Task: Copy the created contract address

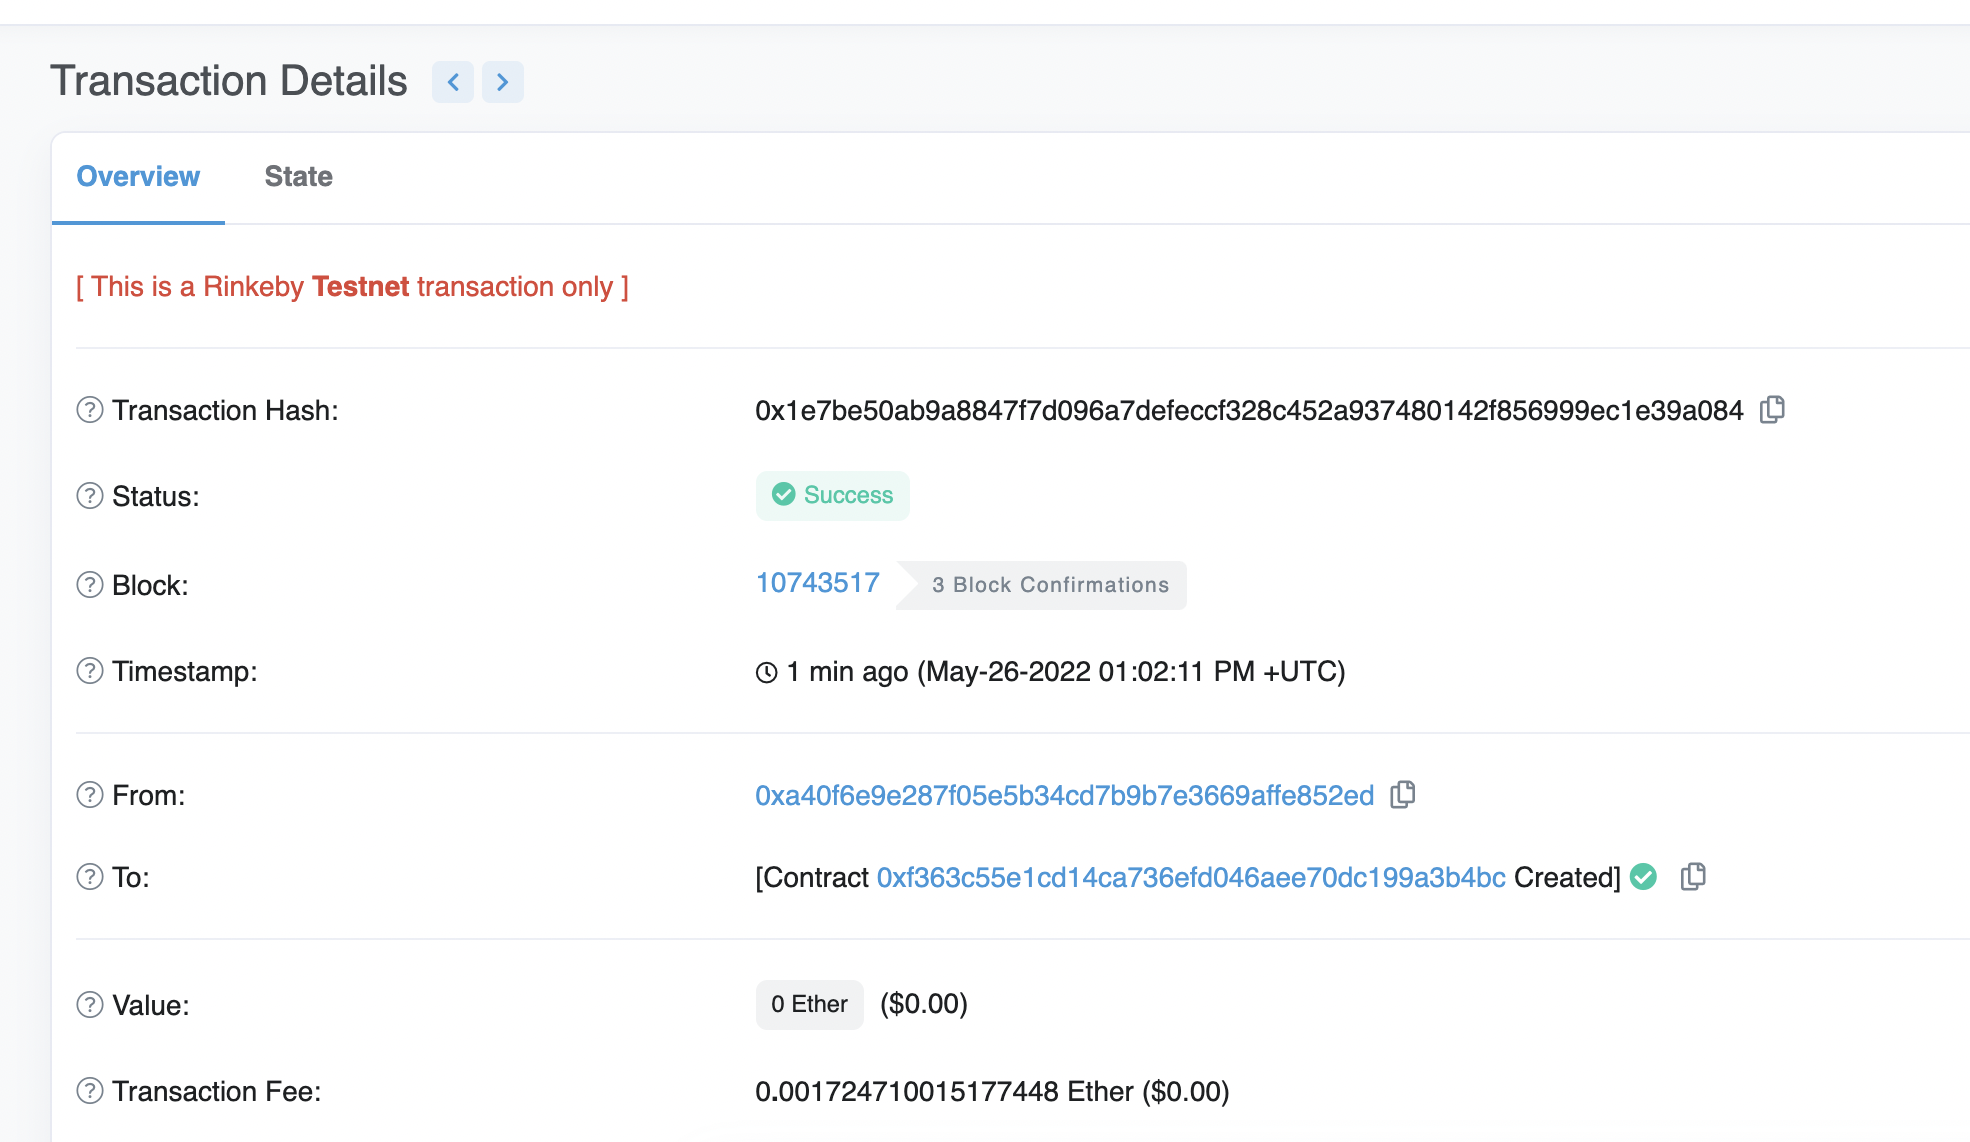Action: (1693, 877)
